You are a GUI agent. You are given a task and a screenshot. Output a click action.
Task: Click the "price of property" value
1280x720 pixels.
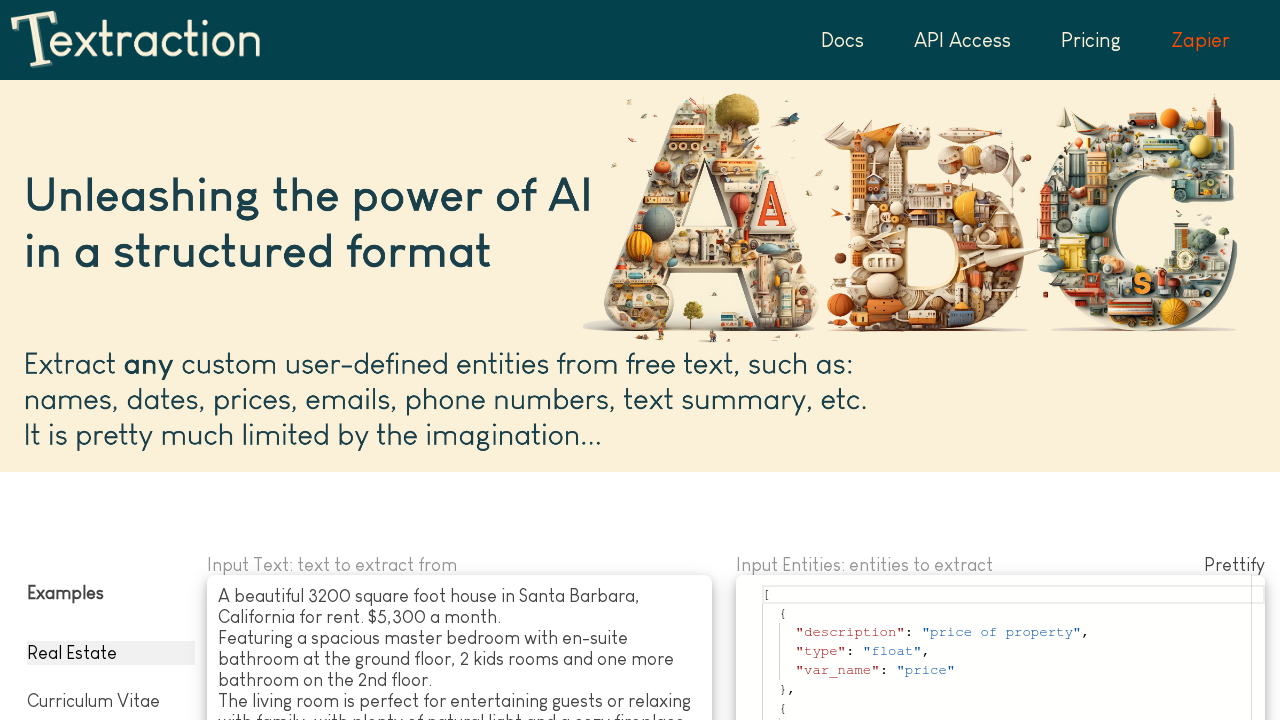tap(1001, 632)
